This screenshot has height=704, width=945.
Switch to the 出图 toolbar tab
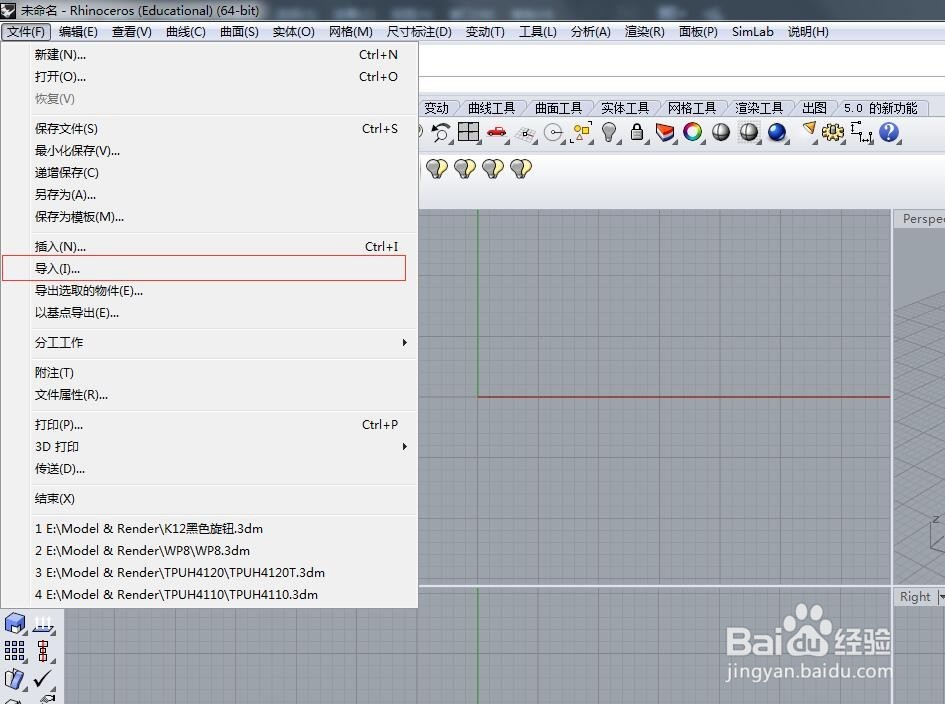814,108
